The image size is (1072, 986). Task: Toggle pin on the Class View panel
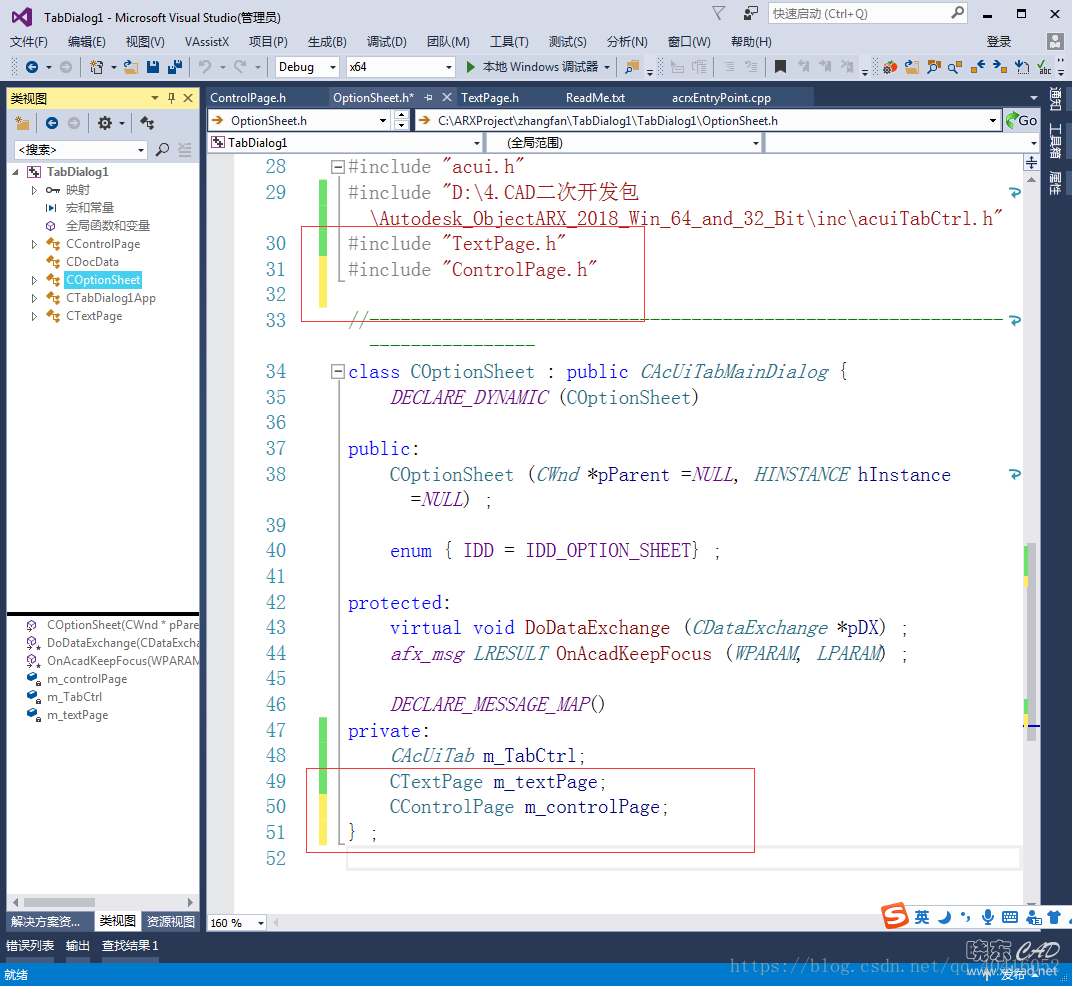point(172,98)
